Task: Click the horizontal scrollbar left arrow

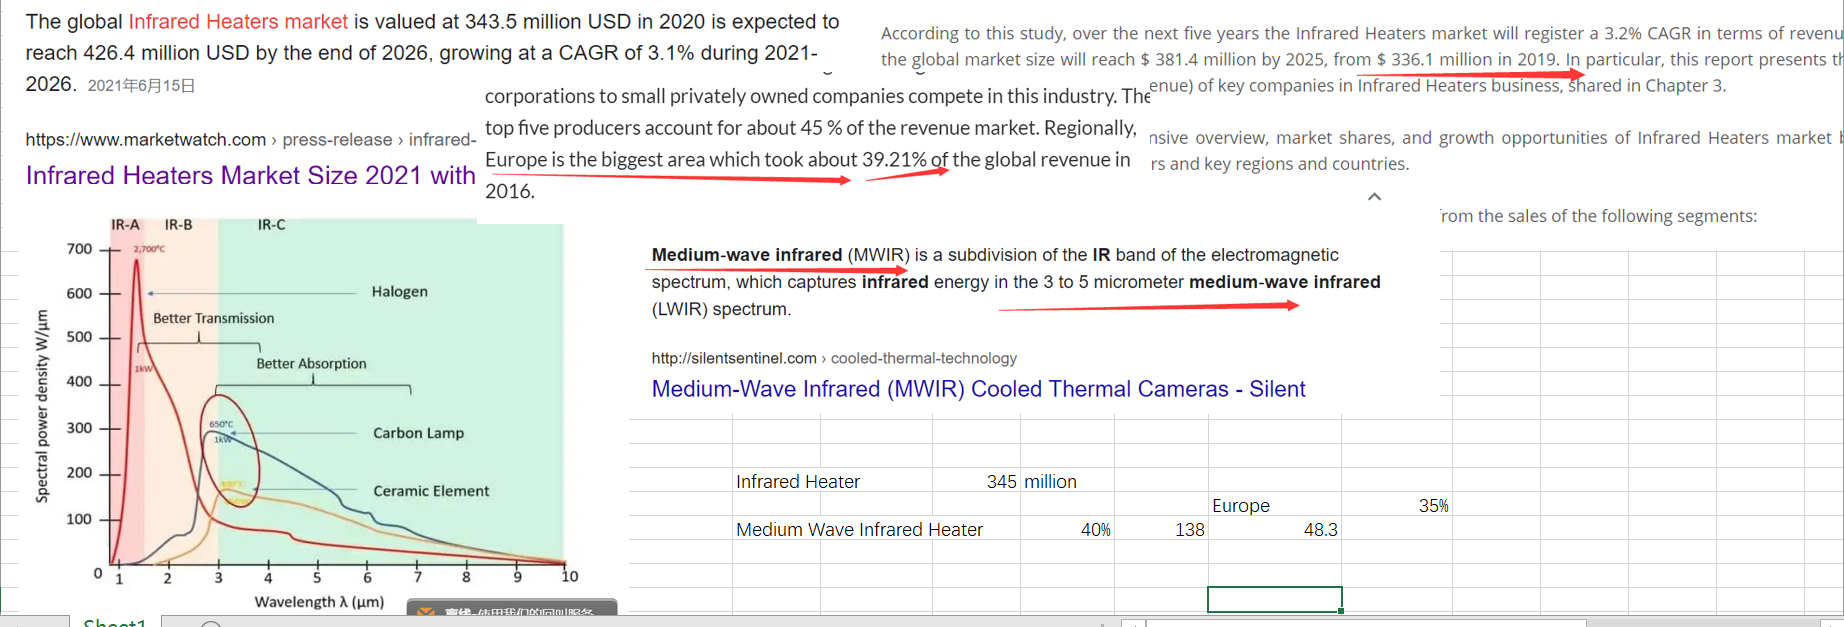Action: click(1133, 623)
